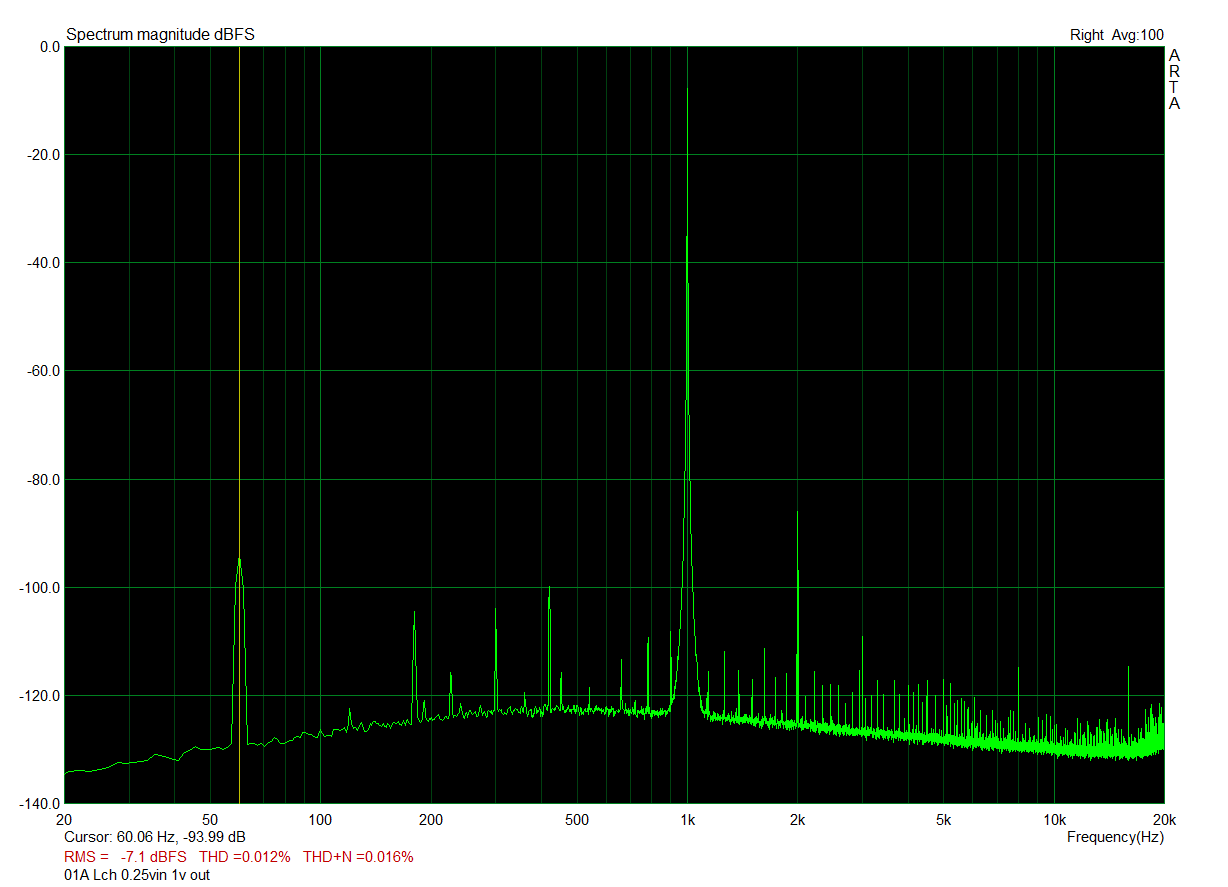This screenshot has height=887, width=1228.
Task: Click the 'THD =0.012%' reading
Action: (245, 857)
